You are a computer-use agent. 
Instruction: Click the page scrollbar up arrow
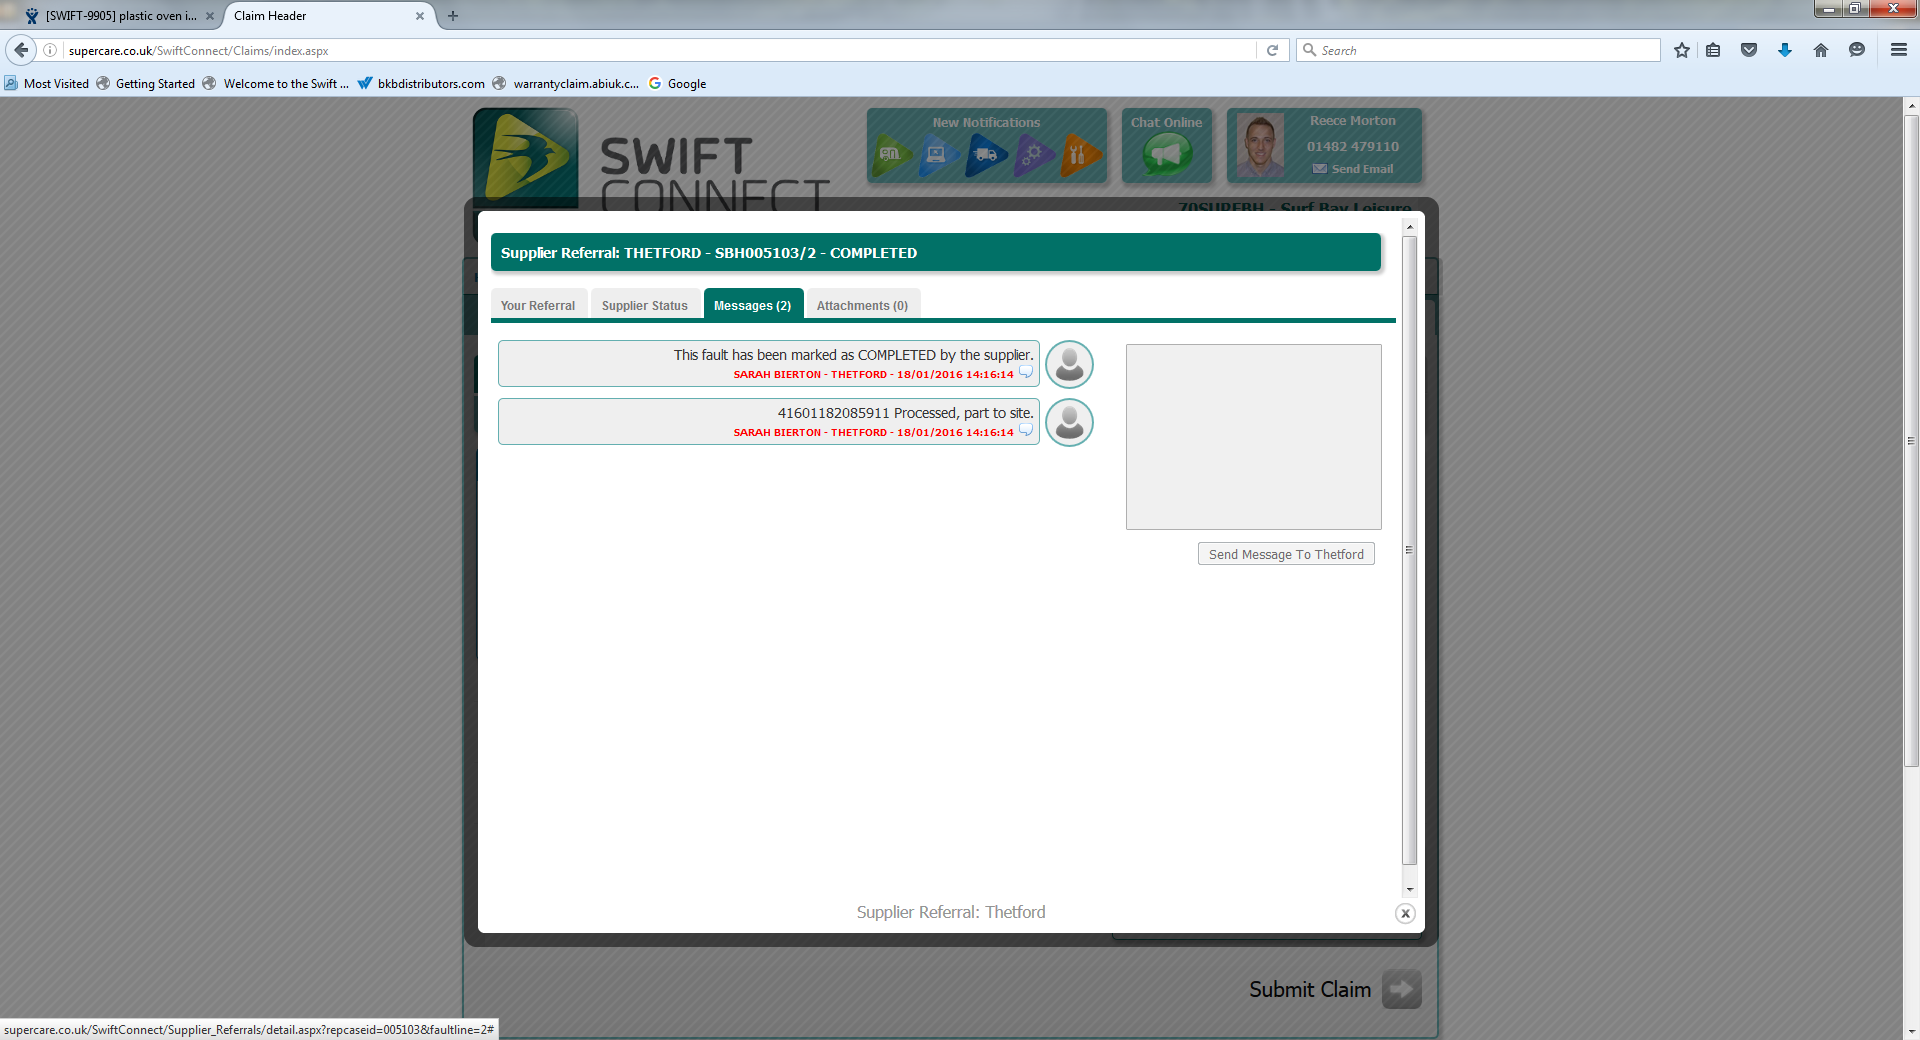pos(1911,105)
